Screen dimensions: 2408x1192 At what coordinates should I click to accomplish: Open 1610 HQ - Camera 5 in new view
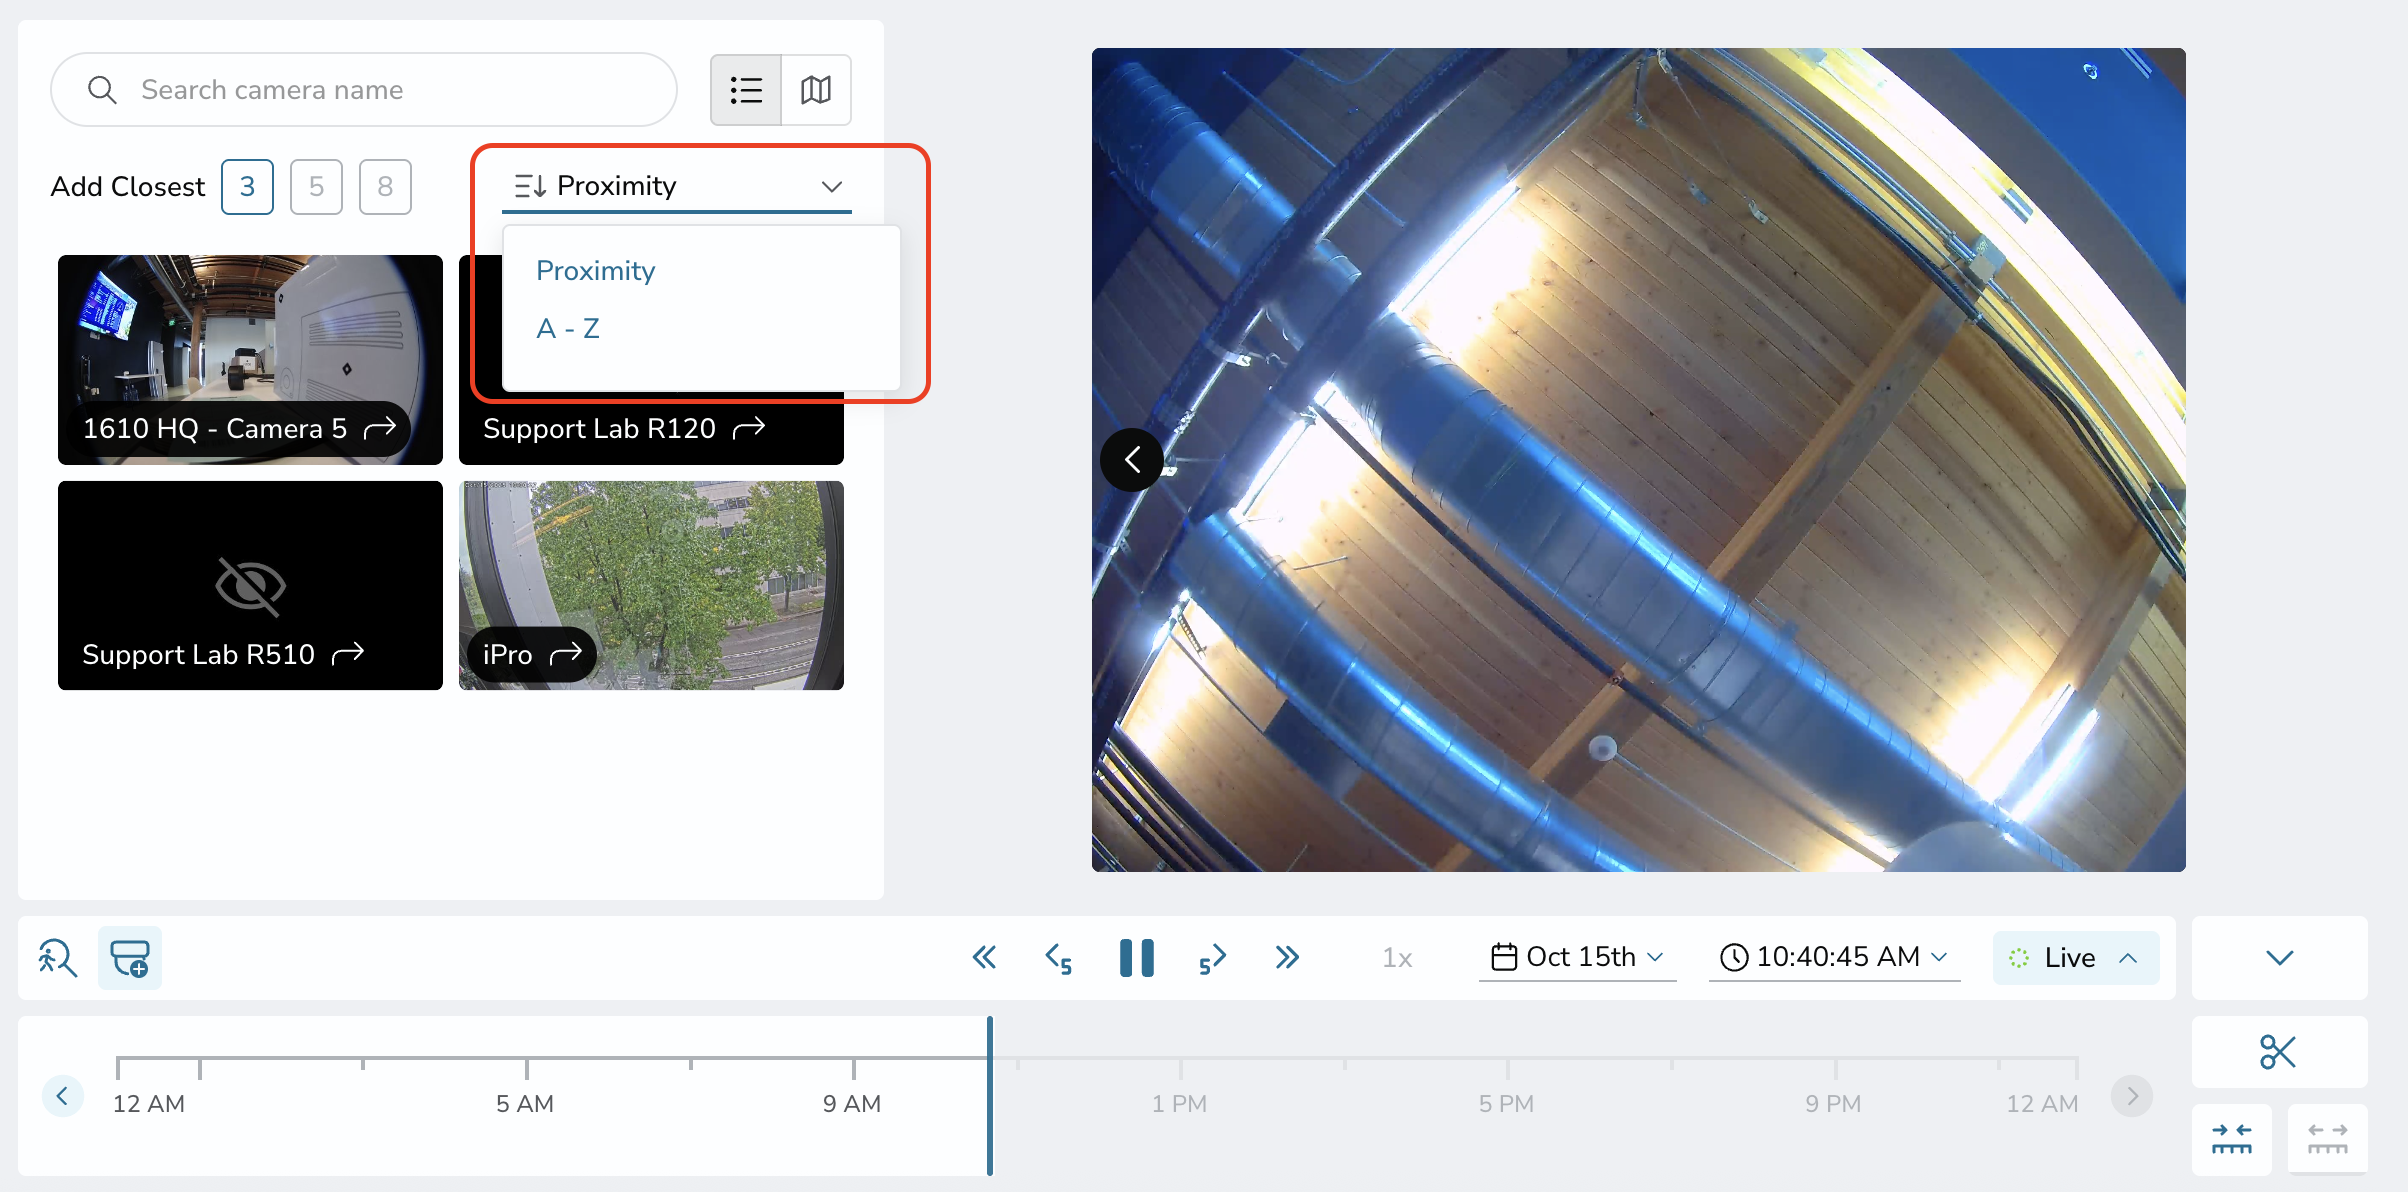383,428
